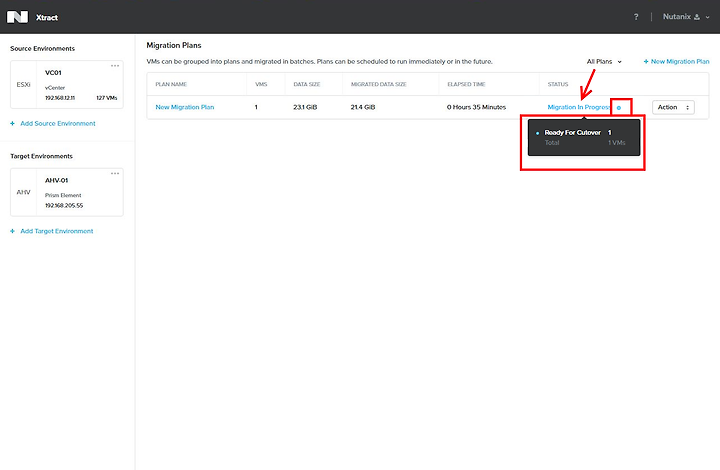The height and width of the screenshot is (470, 720).
Task: Click Ready For Cutover in tooltip
Action: [573, 133]
